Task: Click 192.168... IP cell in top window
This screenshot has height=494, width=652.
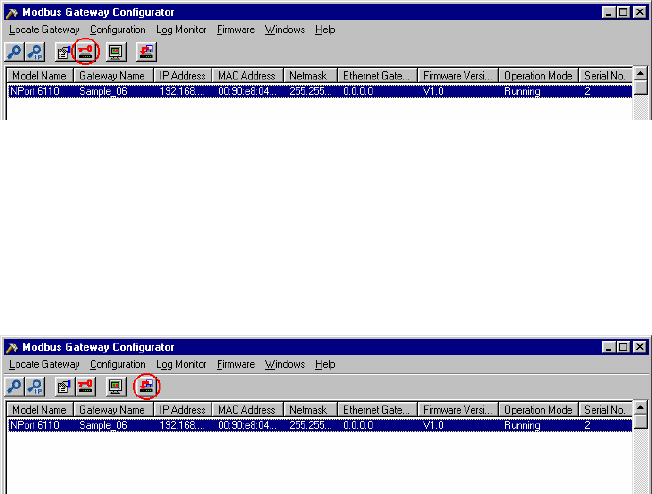Action: tap(182, 91)
